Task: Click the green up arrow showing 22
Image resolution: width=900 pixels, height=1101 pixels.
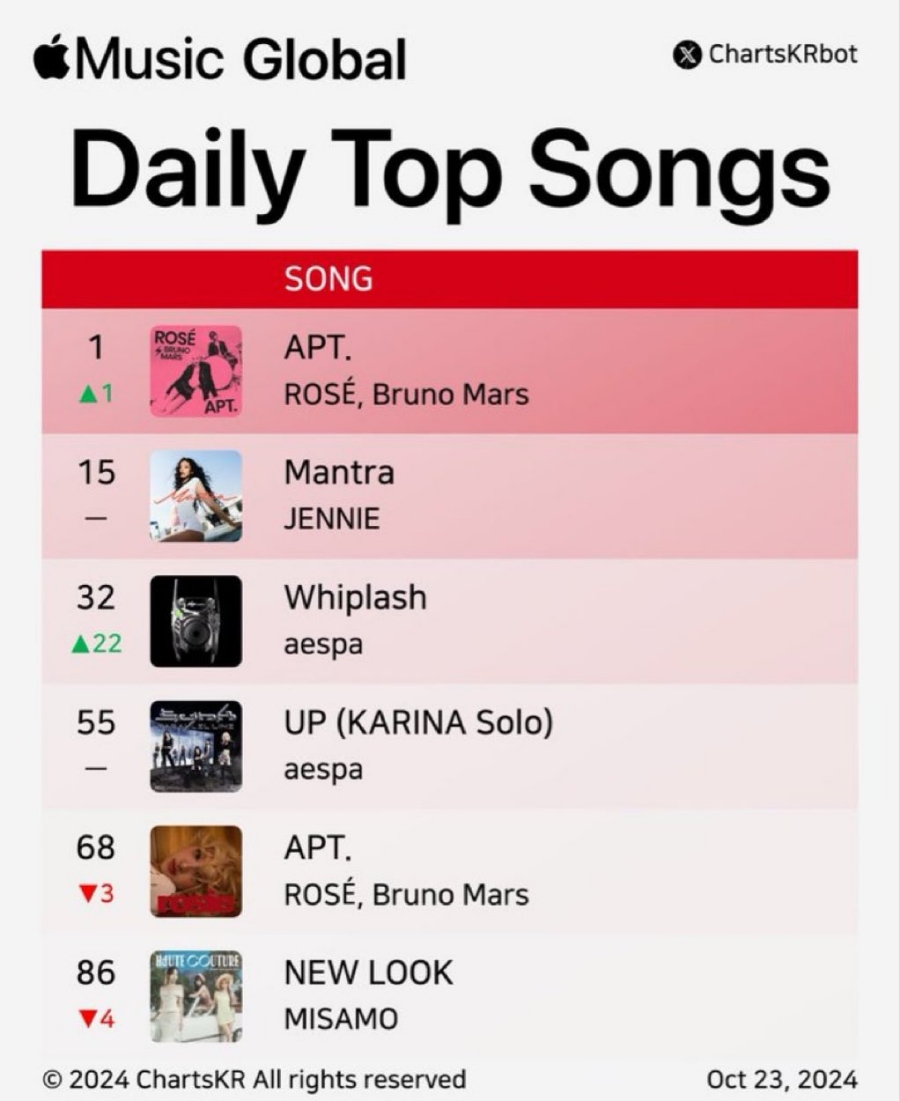Action: 81,643
